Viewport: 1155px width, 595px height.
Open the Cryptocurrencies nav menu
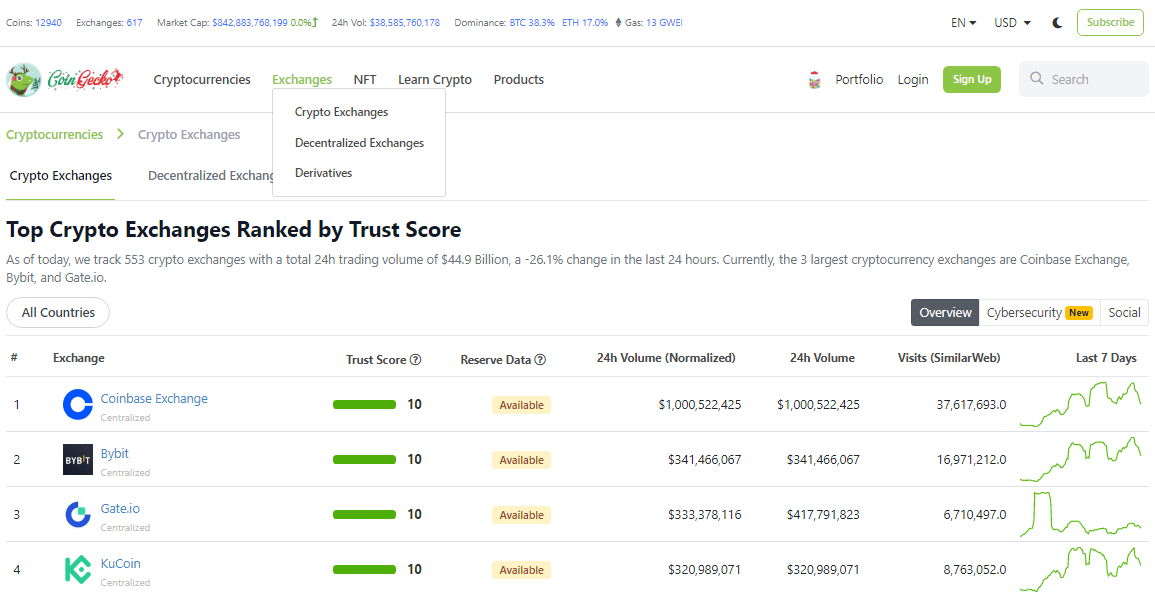coord(202,80)
